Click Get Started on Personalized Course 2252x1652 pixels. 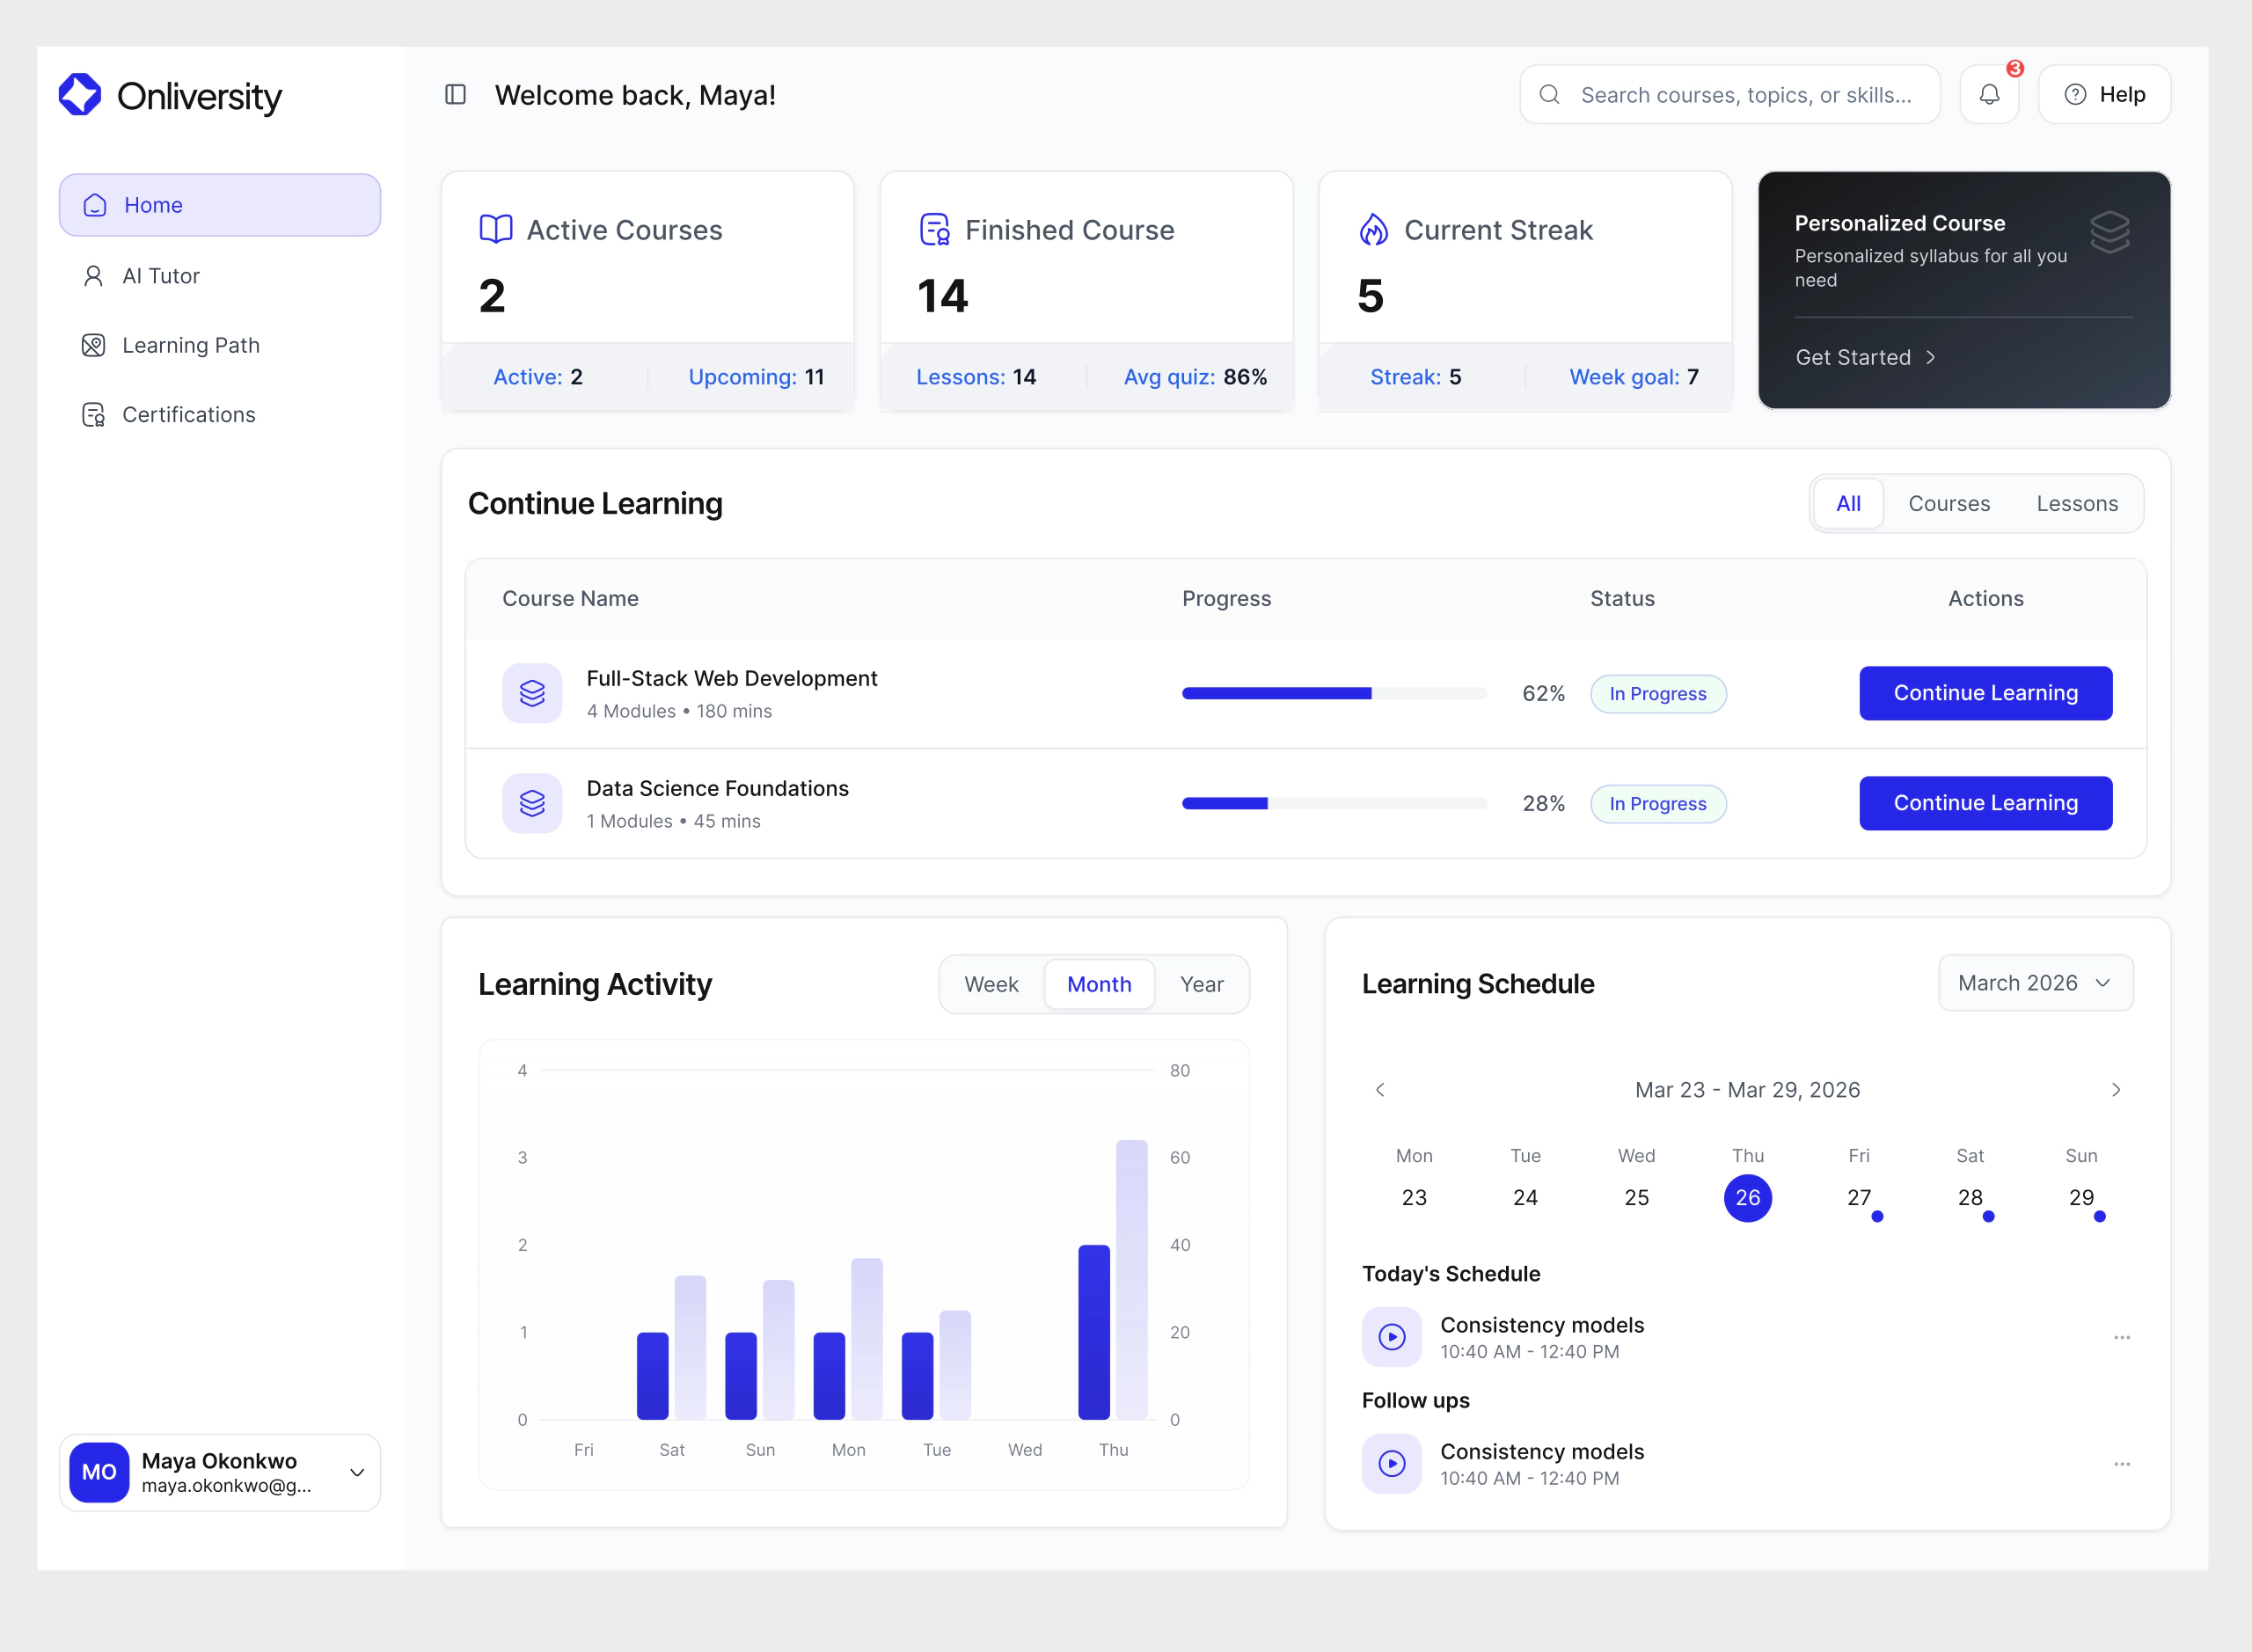coord(1864,357)
